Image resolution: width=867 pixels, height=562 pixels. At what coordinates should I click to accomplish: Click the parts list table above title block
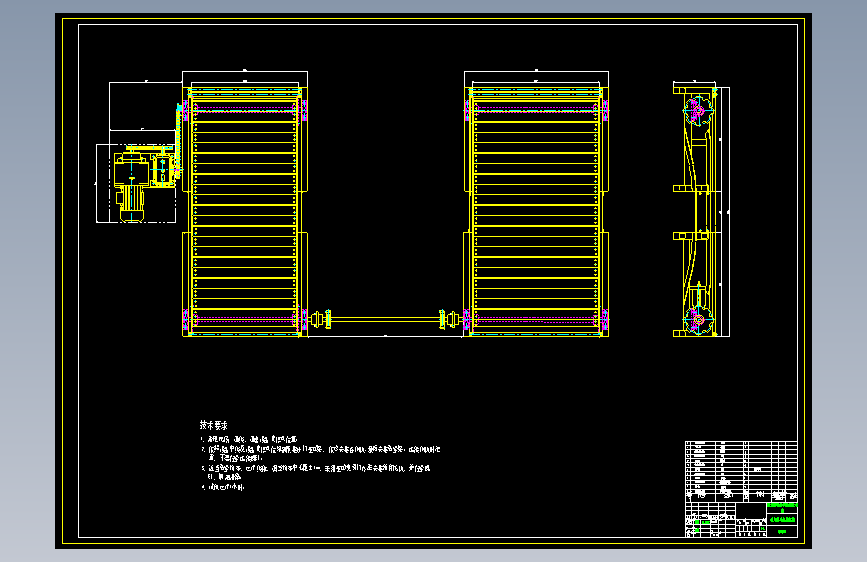pyautogui.click(x=741, y=471)
